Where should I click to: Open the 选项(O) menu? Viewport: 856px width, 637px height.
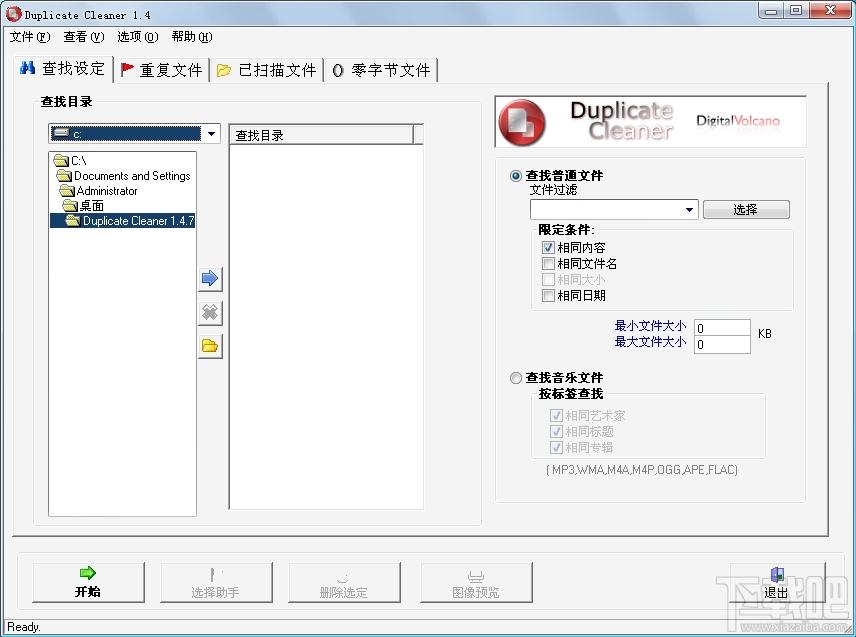138,37
